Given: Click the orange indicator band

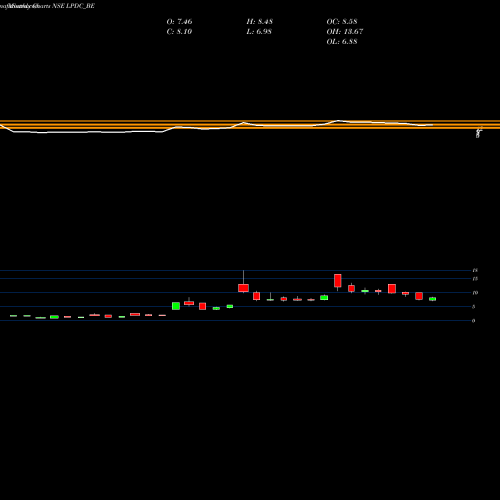Looking at the screenshot, I should click(250, 124).
